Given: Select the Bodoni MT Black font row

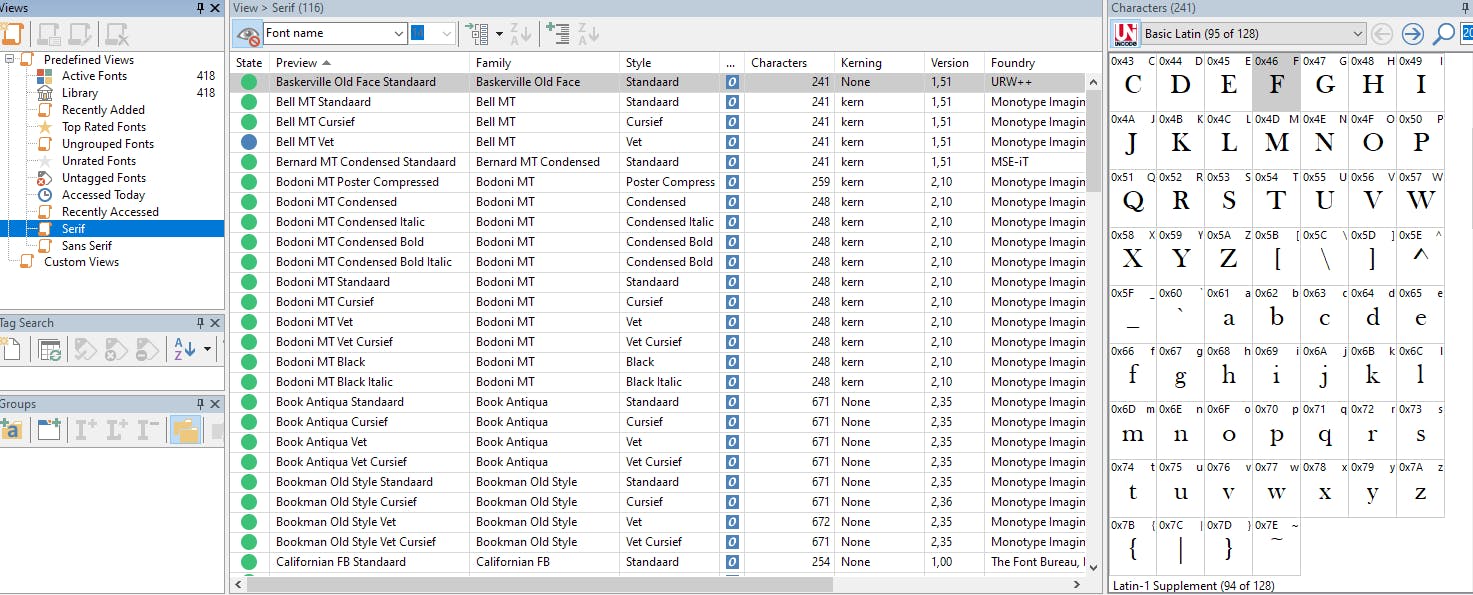Looking at the screenshot, I should click(320, 362).
